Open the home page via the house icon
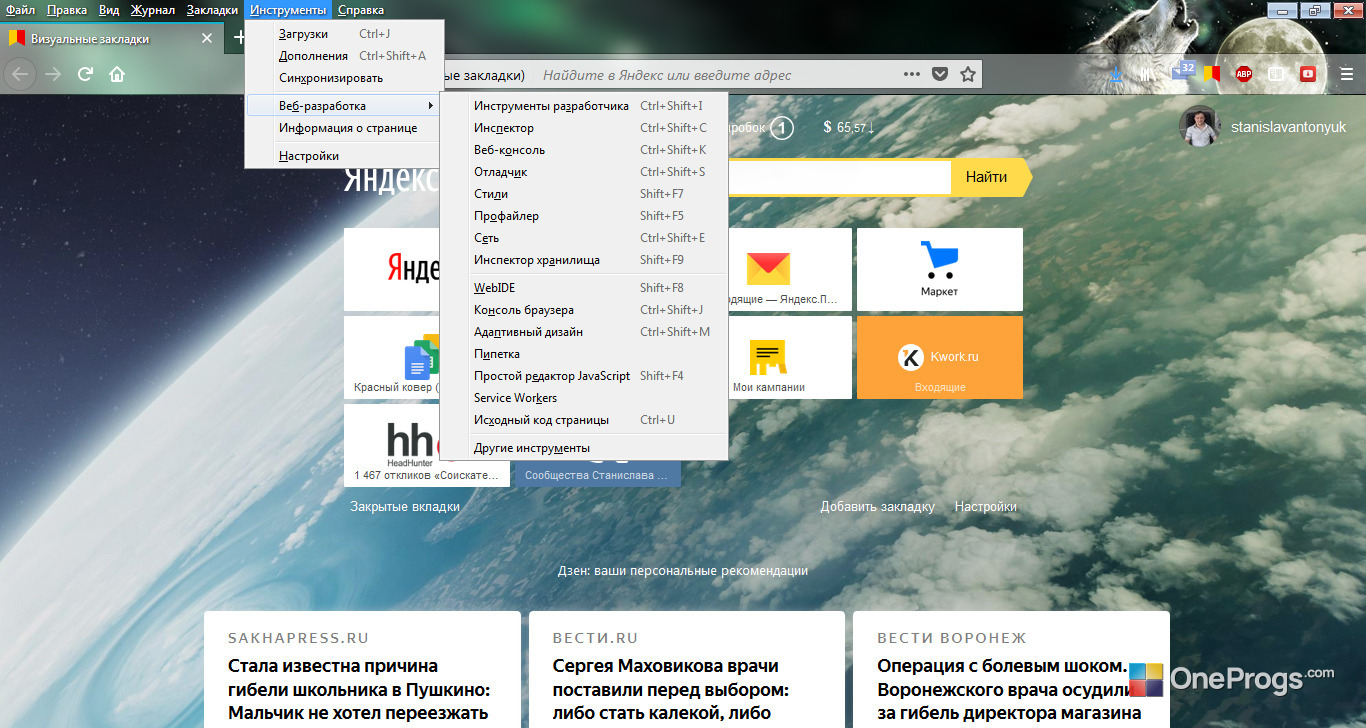Viewport: 1366px width, 728px height. click(x=117, y=74)
